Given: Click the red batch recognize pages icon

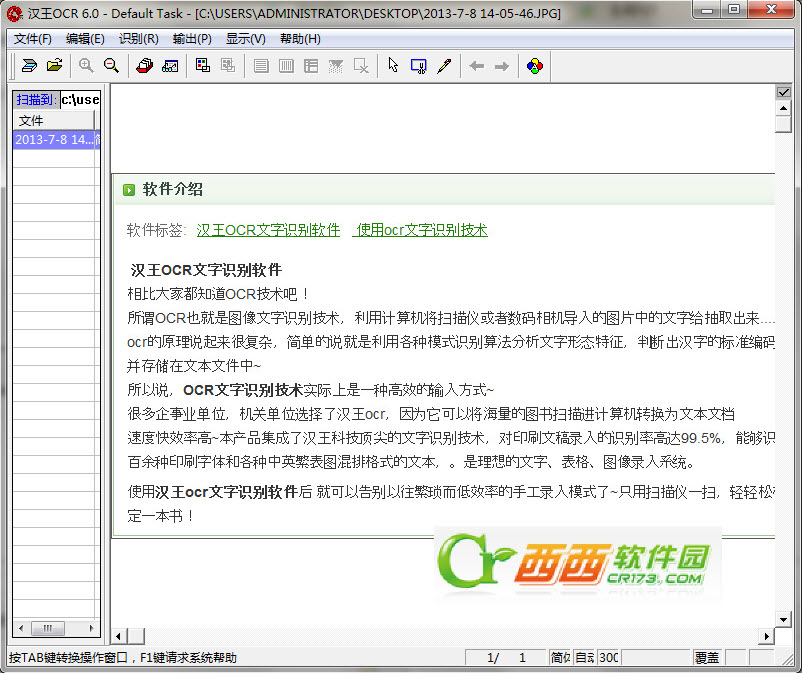Looking at the screenshot, I should point(145,65).
